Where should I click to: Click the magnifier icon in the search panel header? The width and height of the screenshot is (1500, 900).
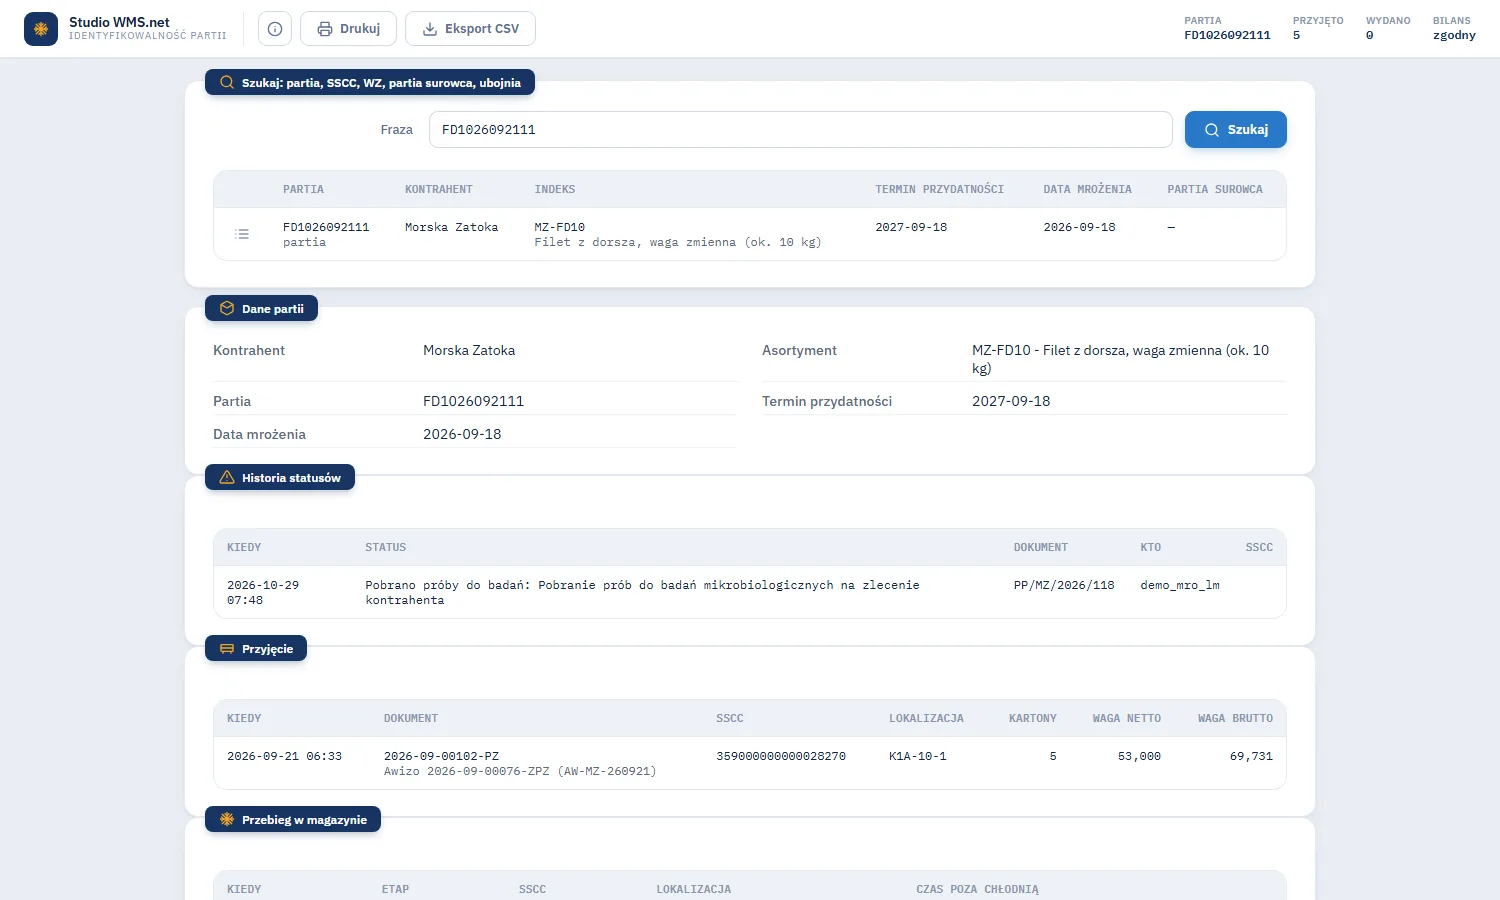point(227,83)
